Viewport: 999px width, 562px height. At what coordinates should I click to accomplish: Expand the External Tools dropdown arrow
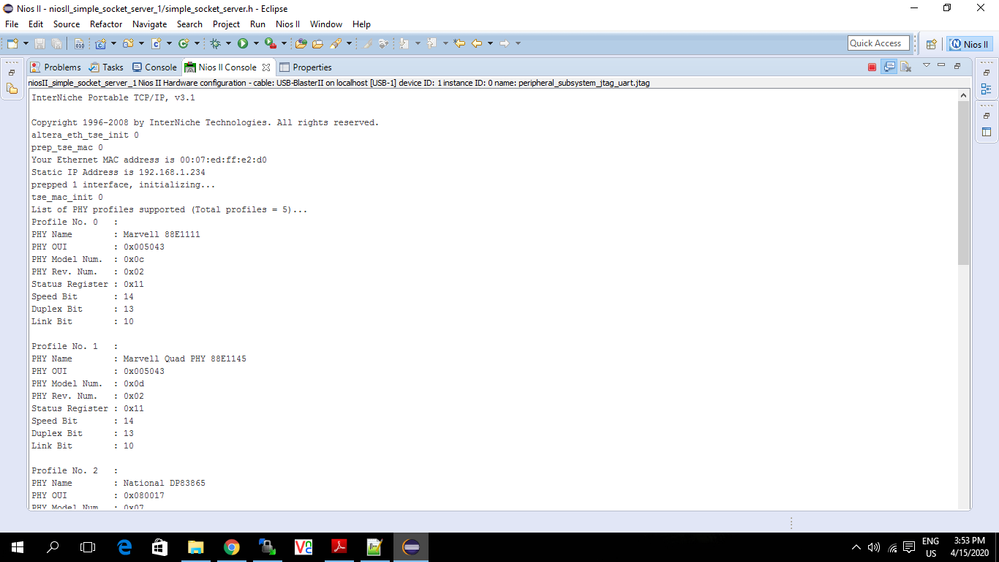click(x=284, y=43)
